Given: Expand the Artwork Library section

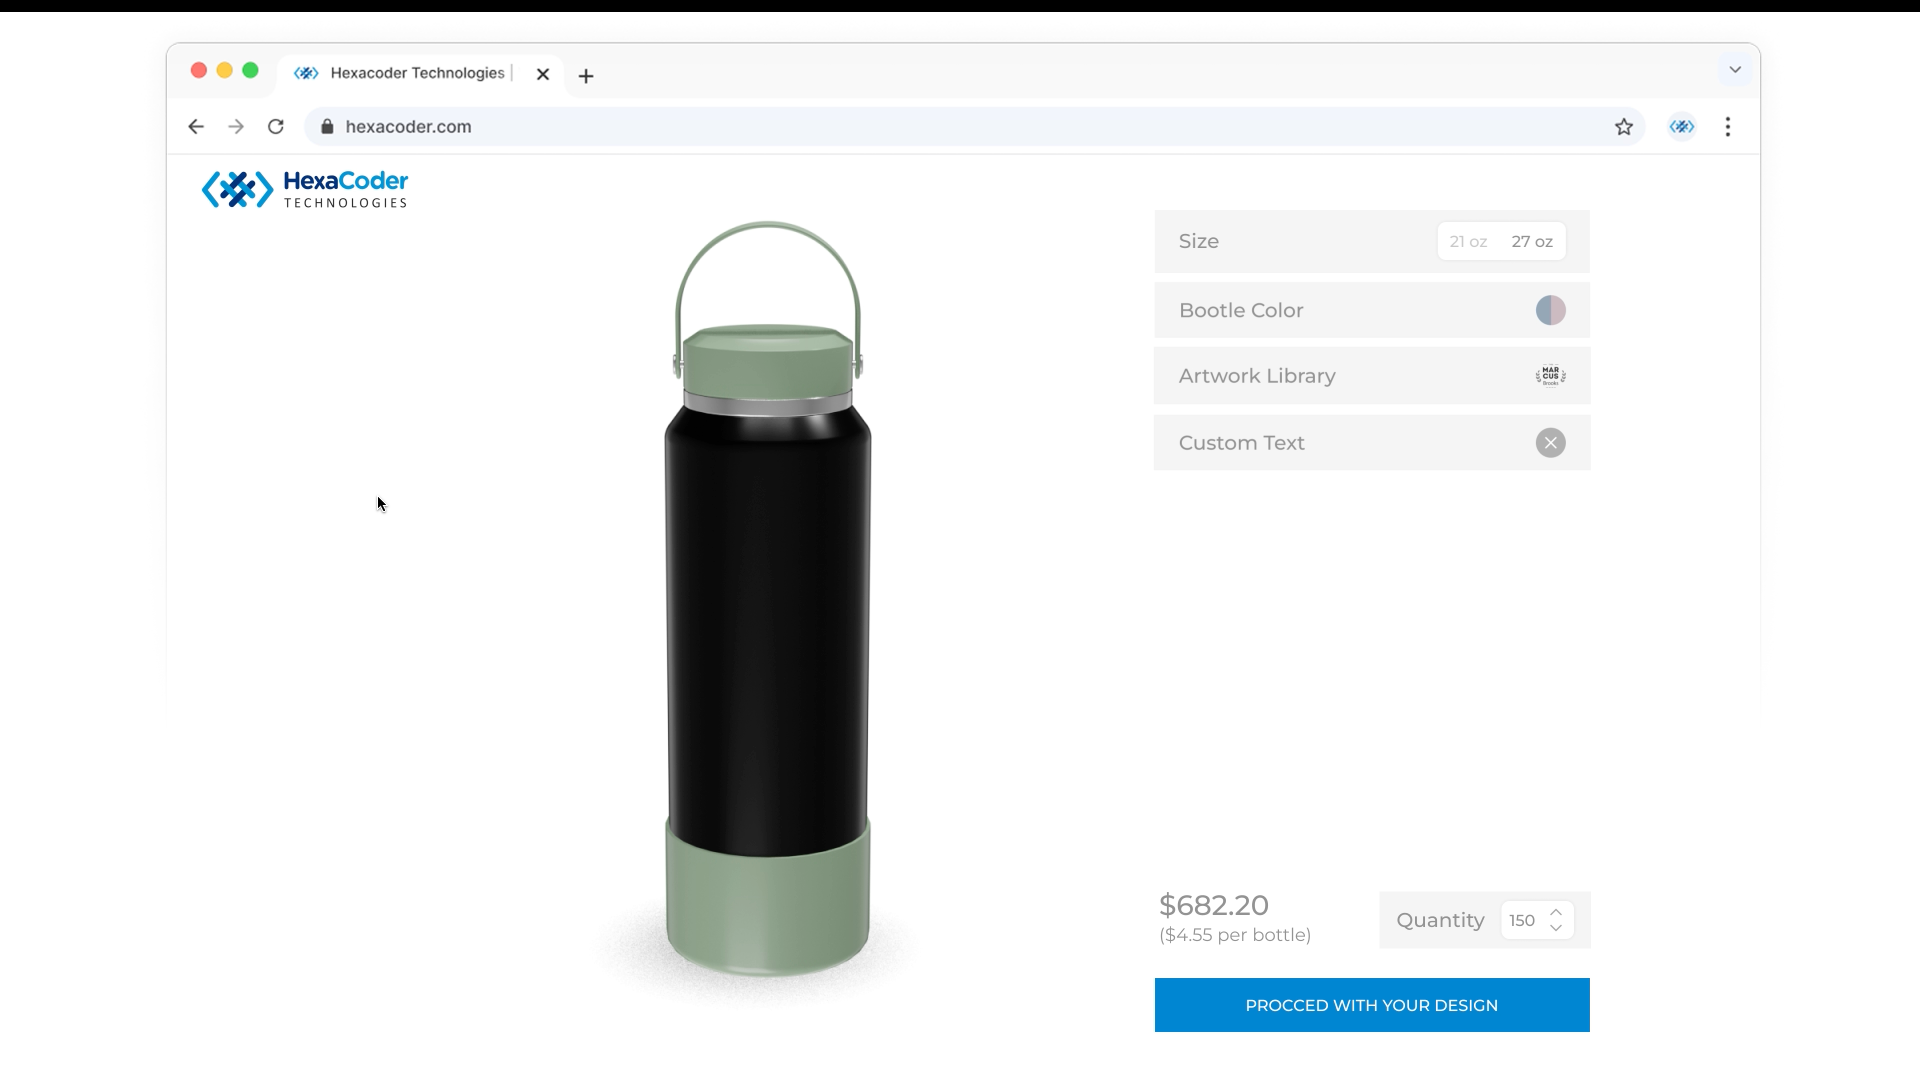Looking at the screenshot, I should pyautogui.click(x=1257, y=376).
